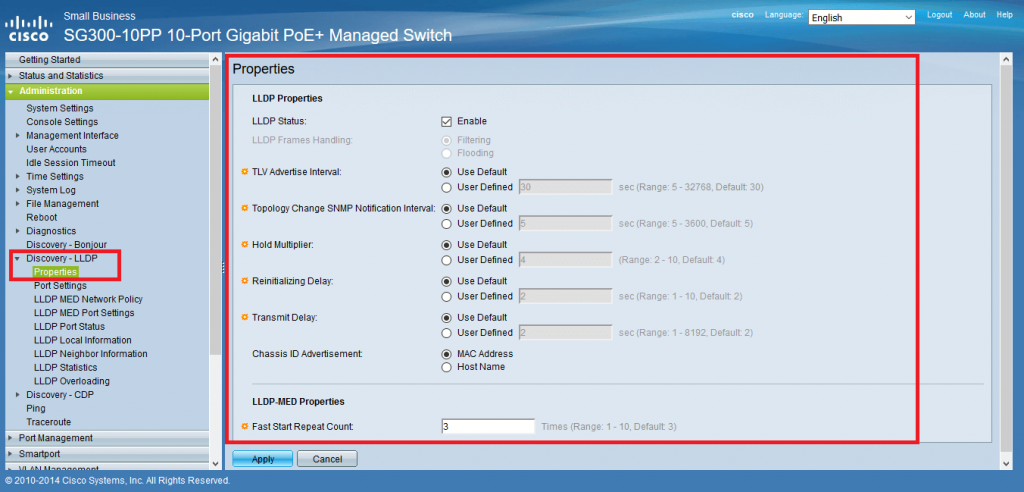Image resolution: width=1024 pixels, height=492 pixels.
Task: Expand the Management Interface tree node
Action: tap(18, 136)
